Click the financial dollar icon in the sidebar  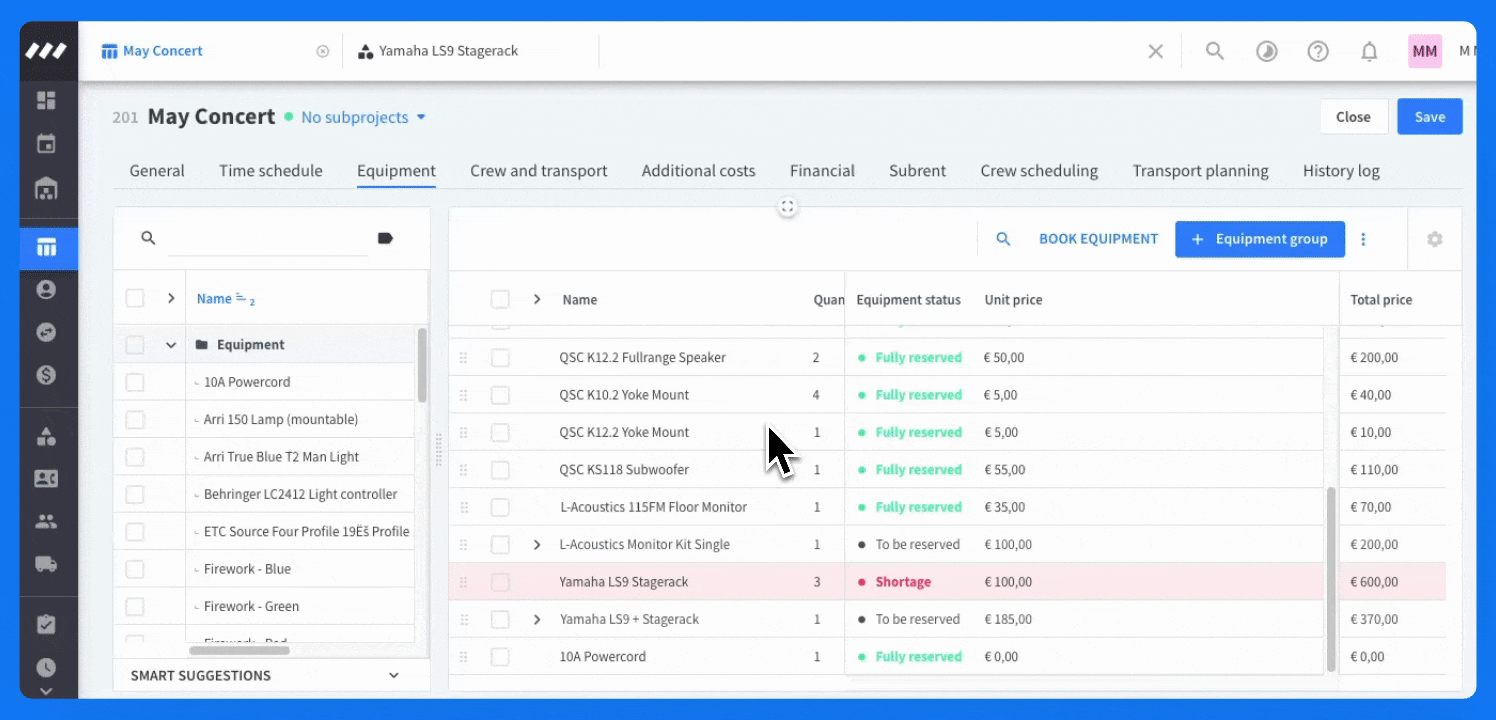tap(47, 377)
